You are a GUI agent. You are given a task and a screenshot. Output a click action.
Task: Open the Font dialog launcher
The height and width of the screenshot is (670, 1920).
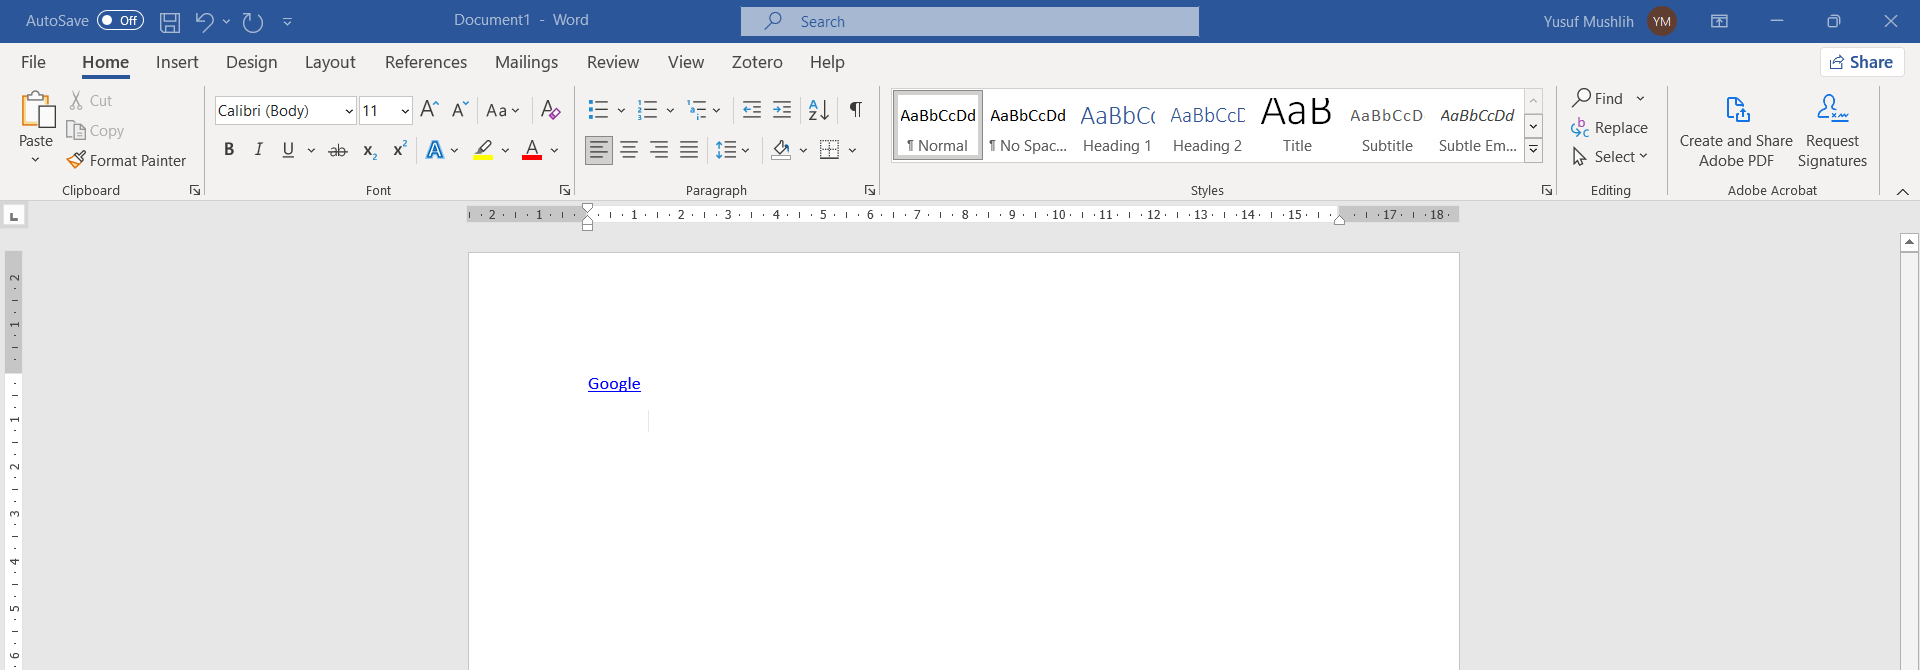[565, 190]
